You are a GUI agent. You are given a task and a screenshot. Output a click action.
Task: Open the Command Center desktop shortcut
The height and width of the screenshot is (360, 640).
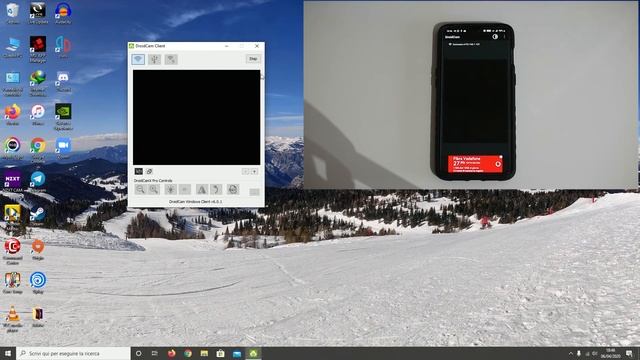(x=13, y=251)
